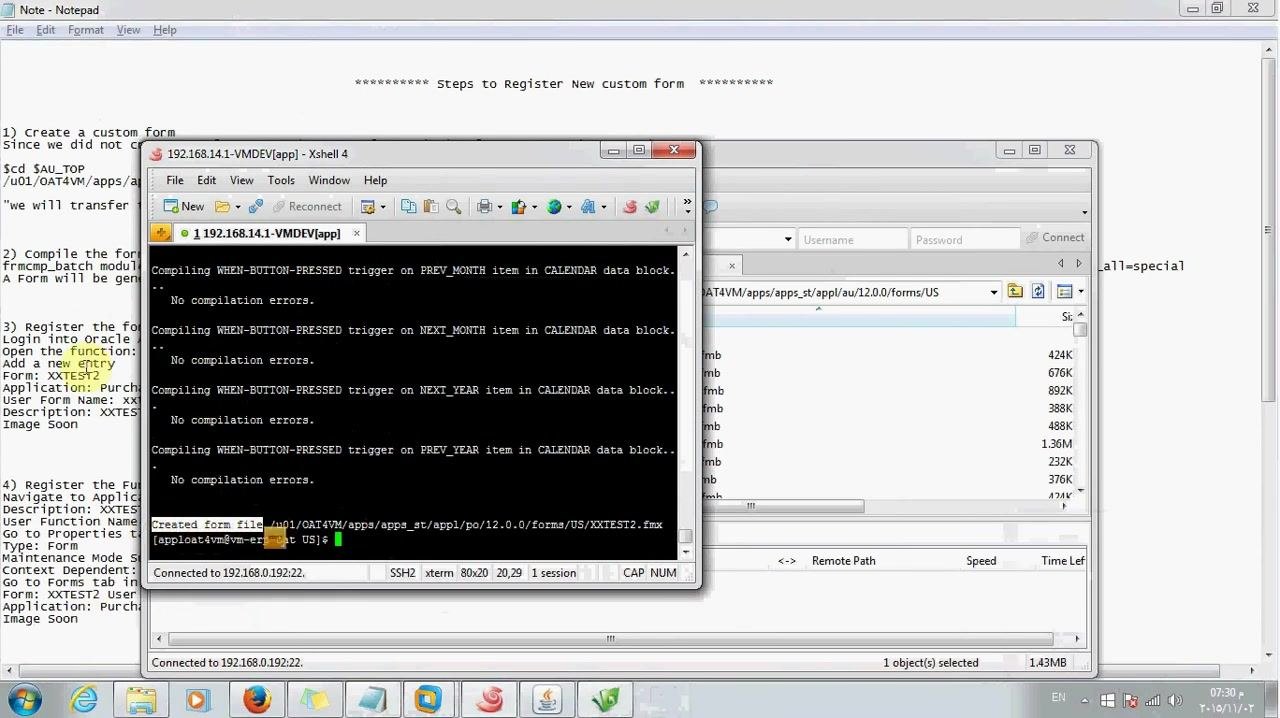Click the next tab arrow in Xftp
This screenshot has height=718, width=1280.
[1078, 264]
